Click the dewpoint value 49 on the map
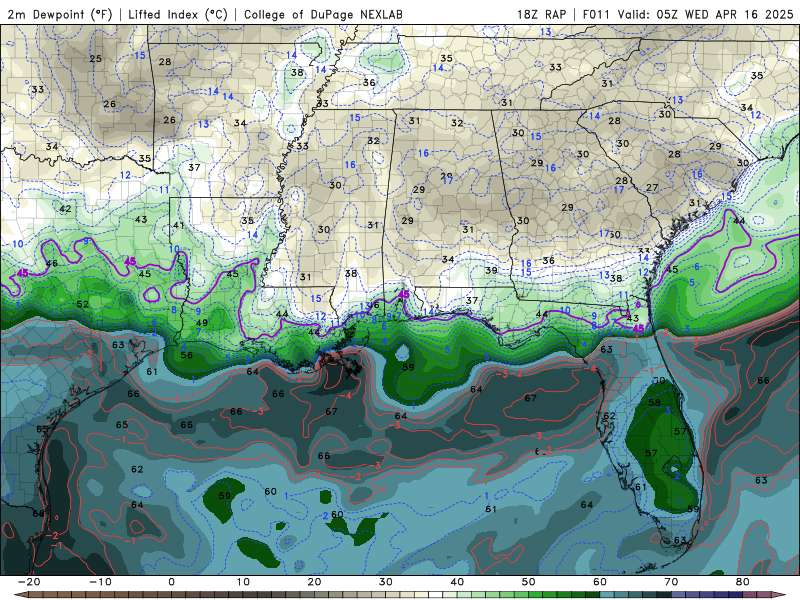Image resolution: width=800 pixels, height=600 pixels. (x=202, y=322)
